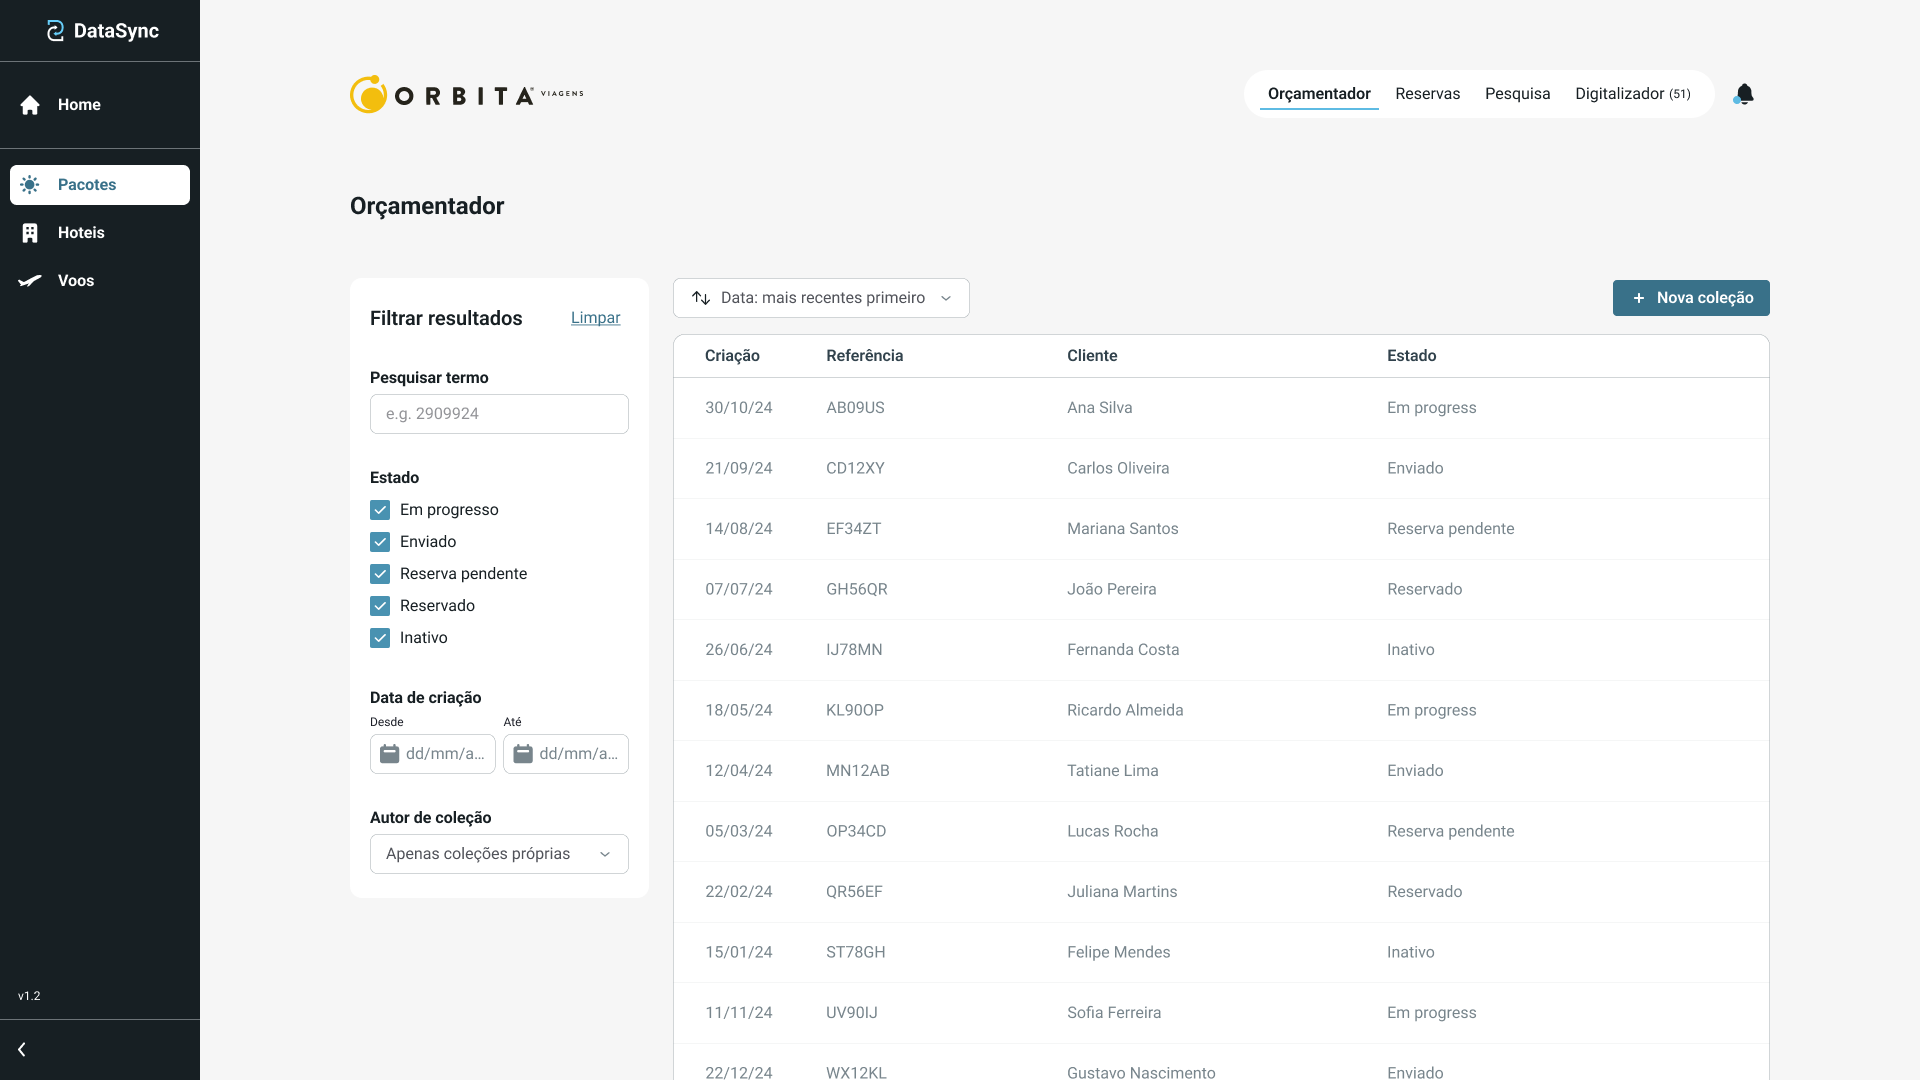
Task: Open the Digitalizador tab
Action: pos(1632,94)
